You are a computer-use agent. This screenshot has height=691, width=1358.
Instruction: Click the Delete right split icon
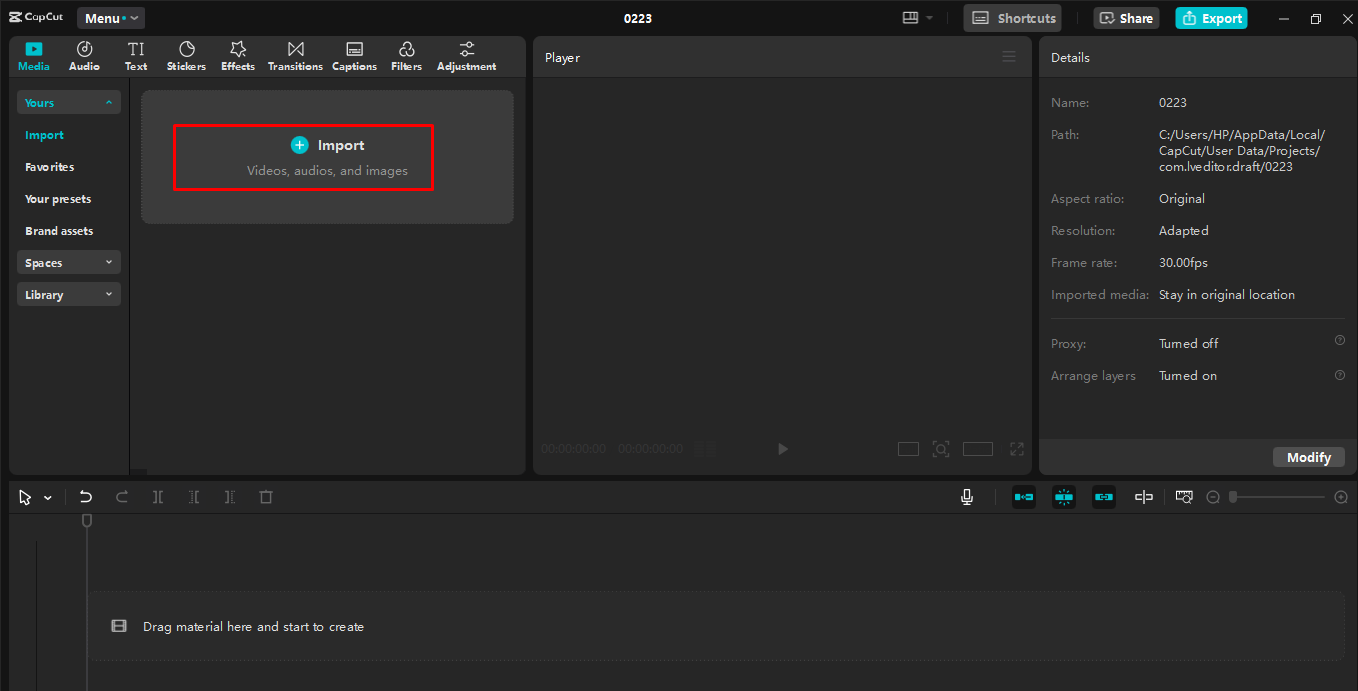[230, 497]
